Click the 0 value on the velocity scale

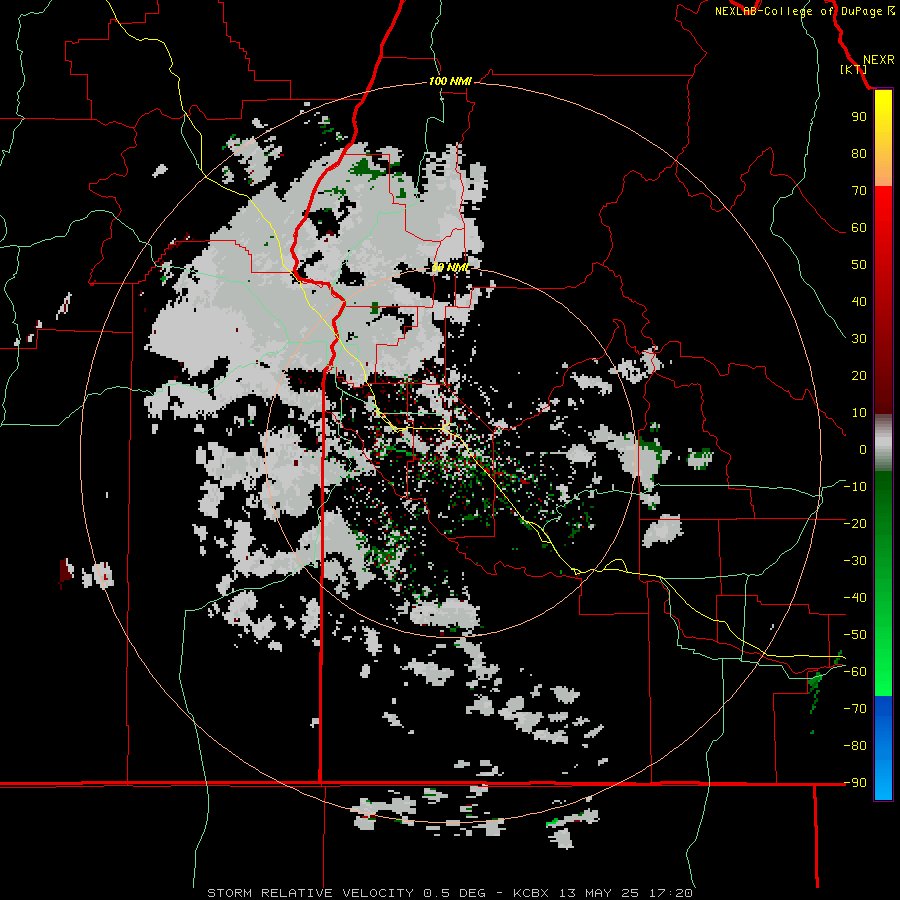[863, 449]
